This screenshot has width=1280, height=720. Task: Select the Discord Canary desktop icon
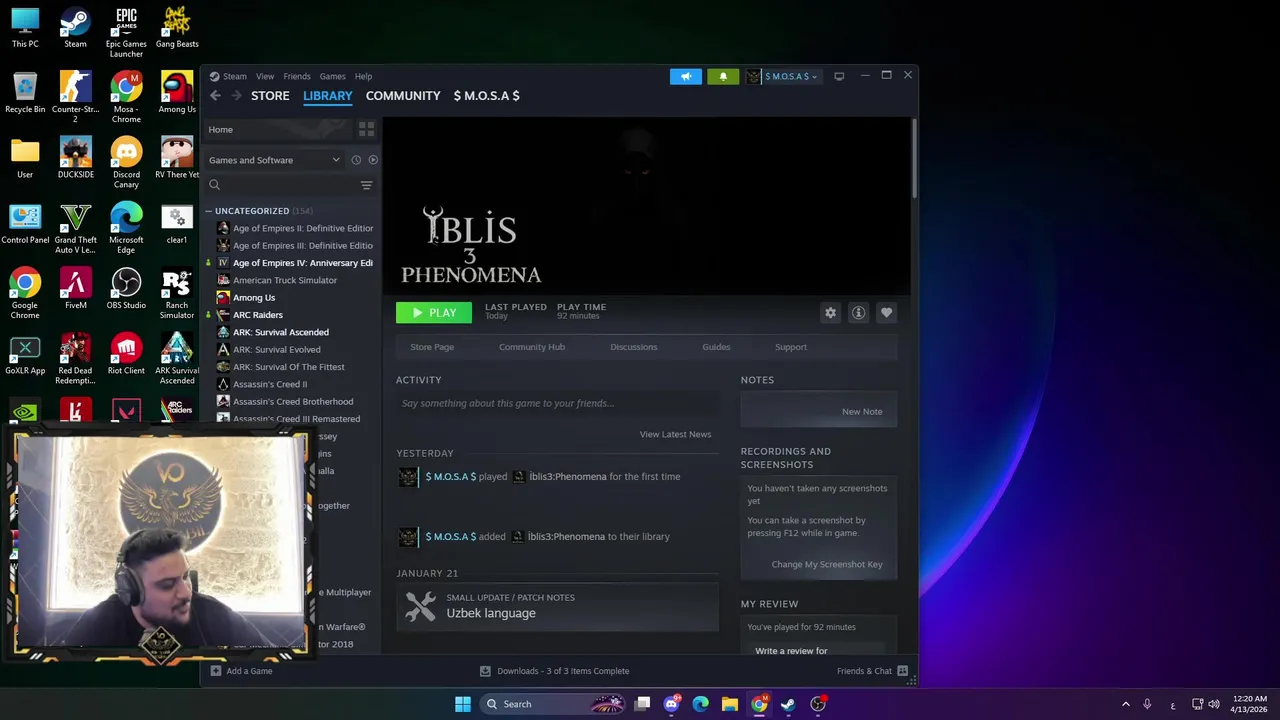click(x=126, y=163)
